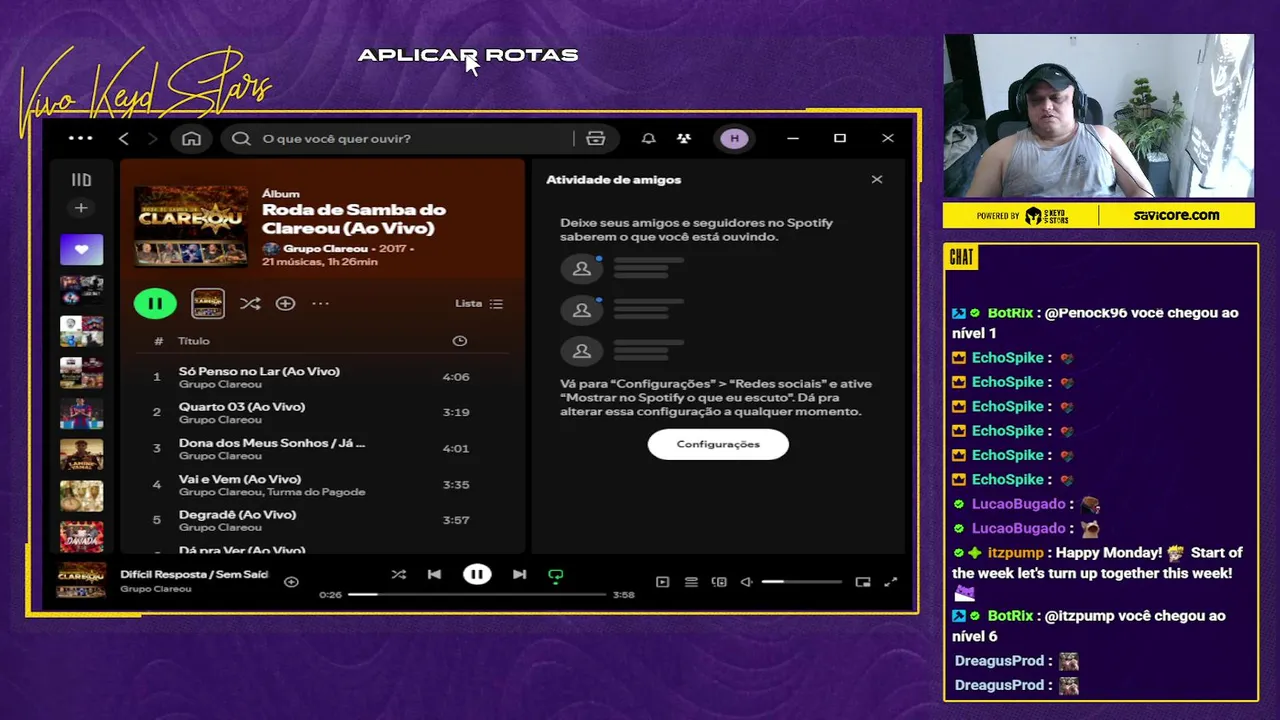The width and height of the screenshot is (1280, 720).
Task: Click the clock duration column header
Action: pyautogui.click(x=459, y=341)
